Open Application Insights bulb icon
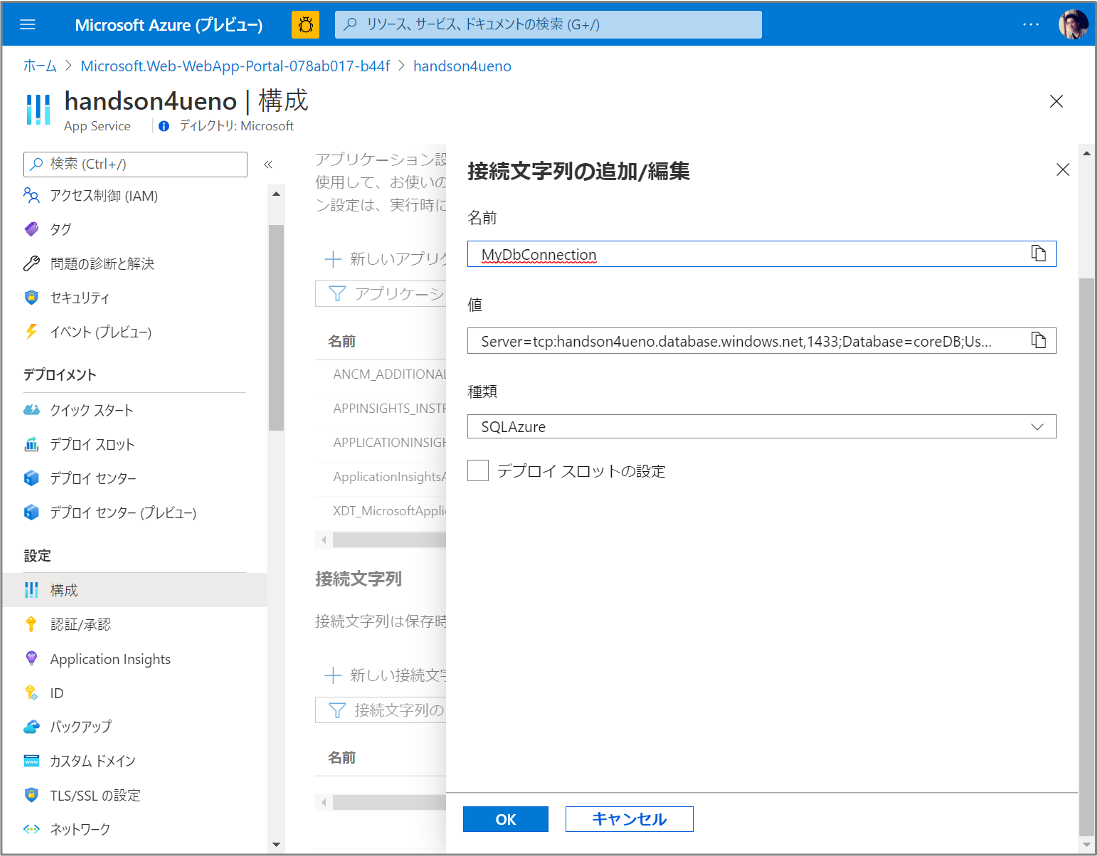This screenshot has height=856, width=1097. 31,659
